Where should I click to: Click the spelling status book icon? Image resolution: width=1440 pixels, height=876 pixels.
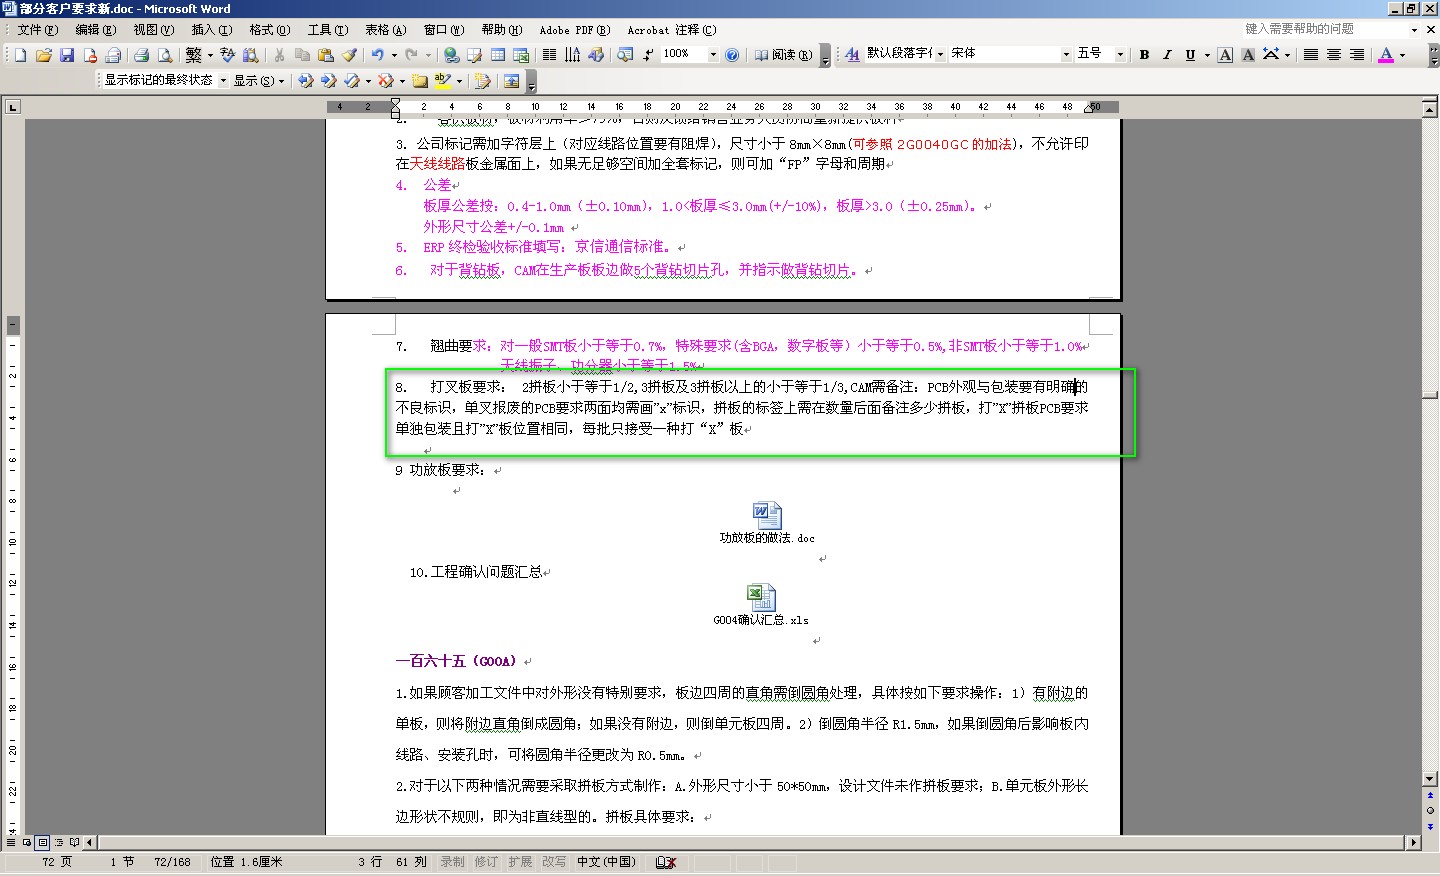(x=666, y=862)
